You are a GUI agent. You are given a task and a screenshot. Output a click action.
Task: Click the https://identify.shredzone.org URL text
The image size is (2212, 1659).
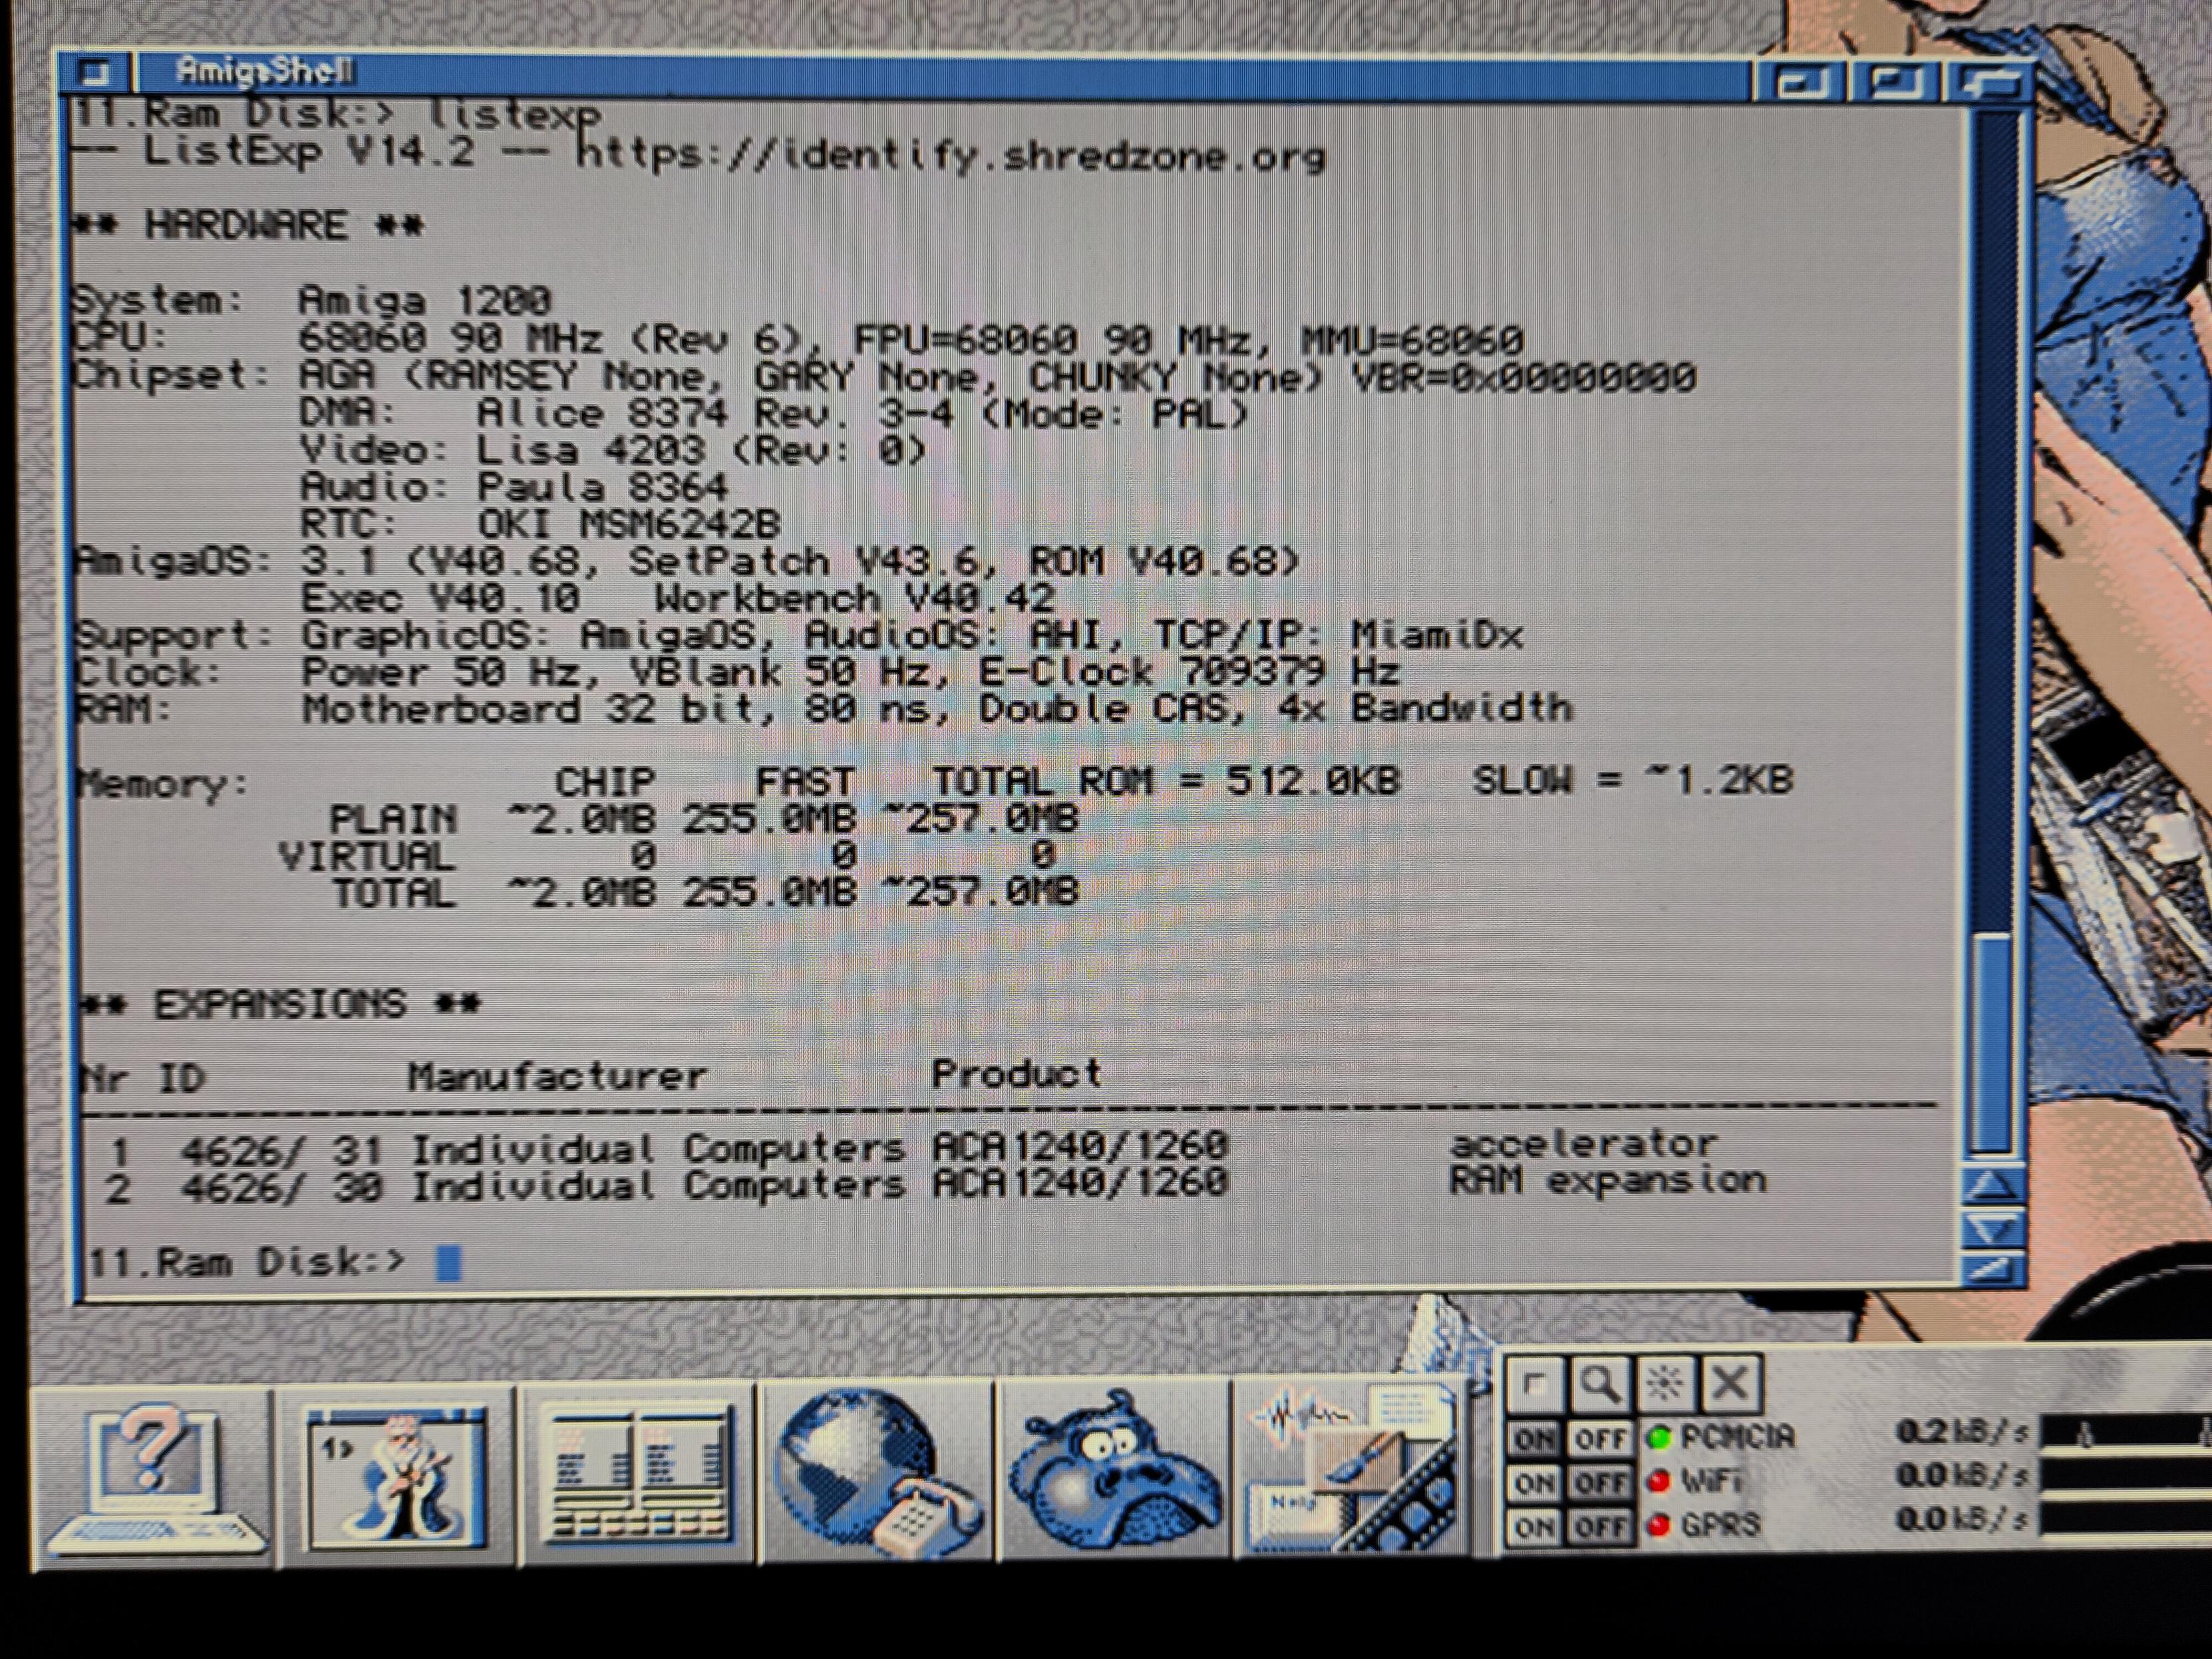(x=952, y=155)
